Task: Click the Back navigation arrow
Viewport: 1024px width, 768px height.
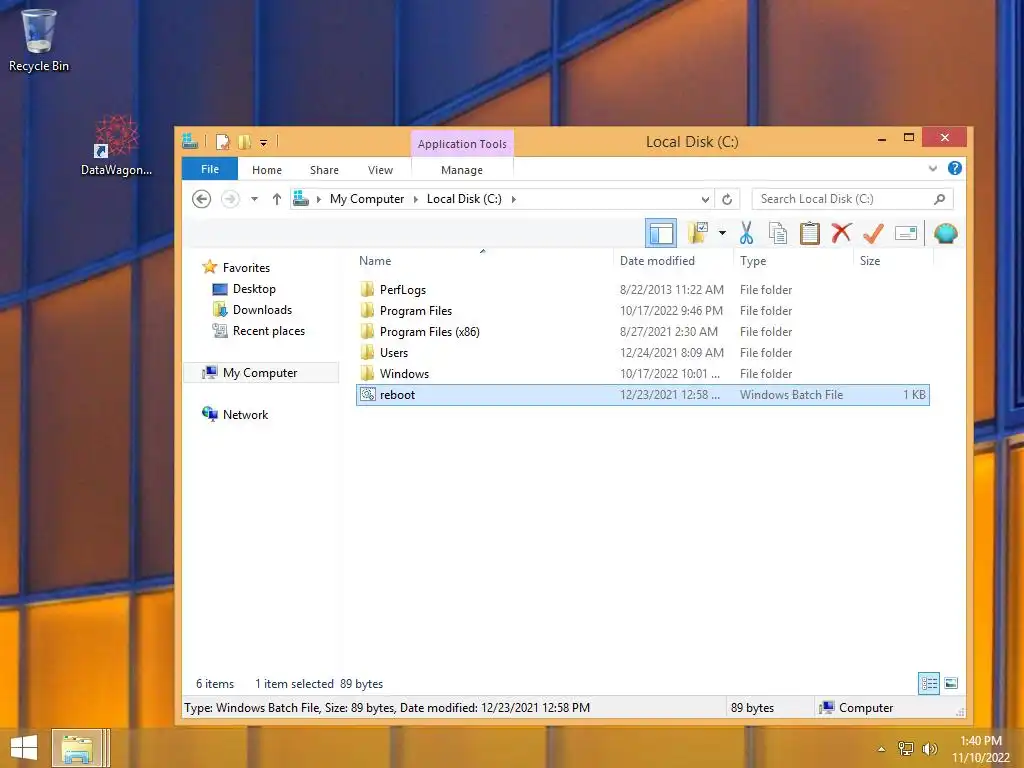Action: [201, 199]
